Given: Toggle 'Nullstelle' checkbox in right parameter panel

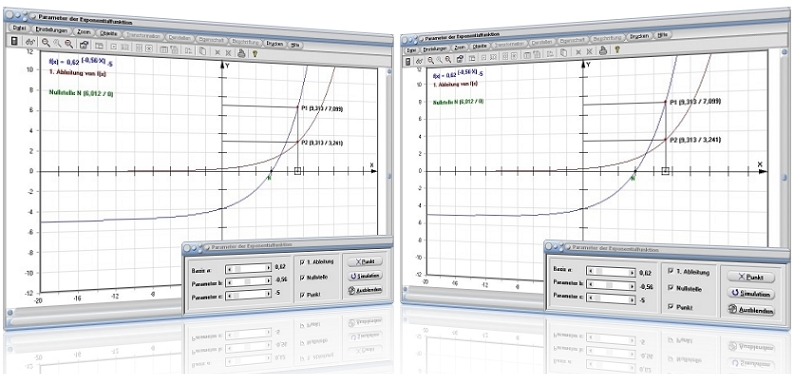Looking at the screenshot, I should (670, 287).
